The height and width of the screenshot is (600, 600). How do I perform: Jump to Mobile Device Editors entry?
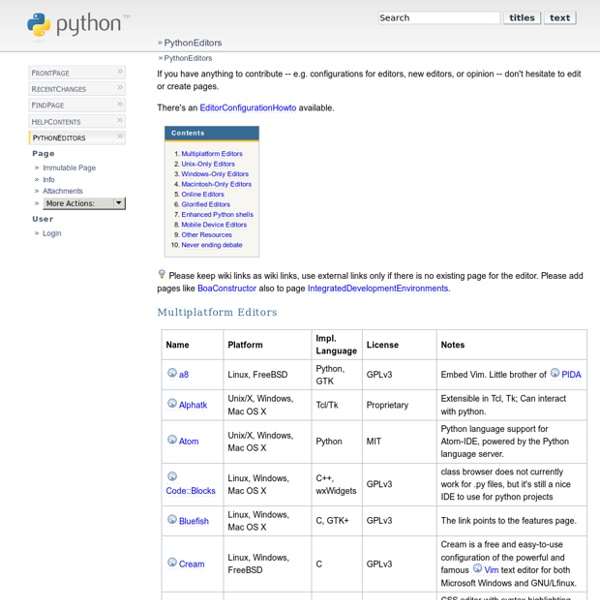point(214,225)
